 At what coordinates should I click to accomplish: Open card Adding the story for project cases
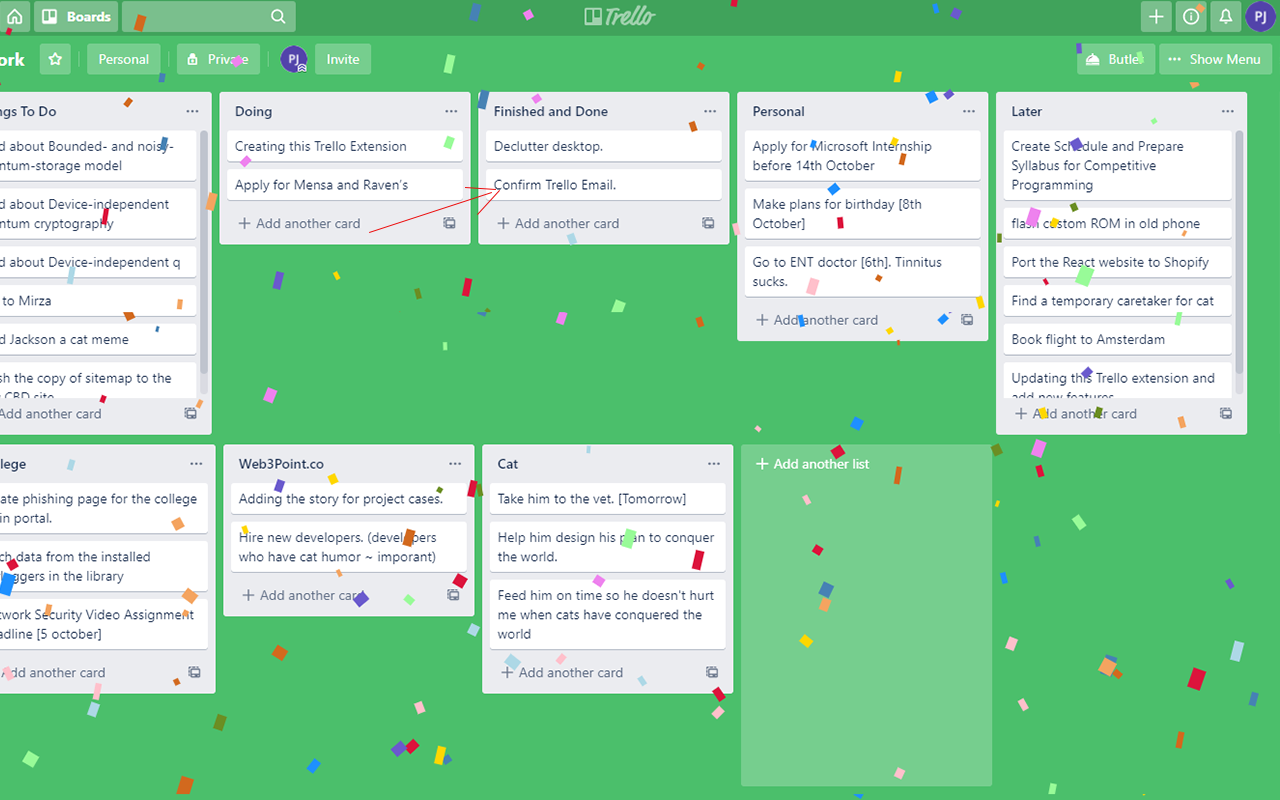point(349,498)
